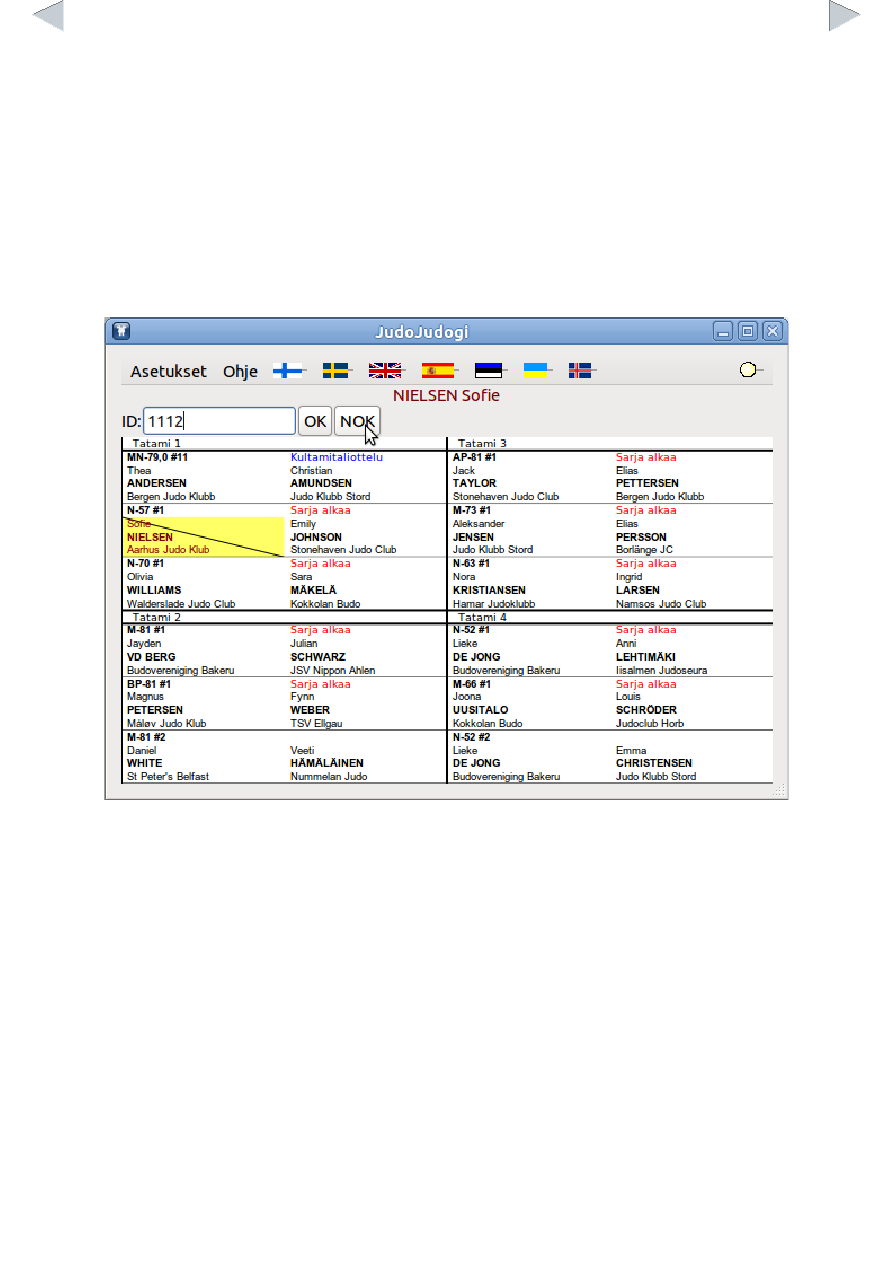Confirm the ID with the OK button
This screenshot has width=893, height=1263.
pos(316,422)
